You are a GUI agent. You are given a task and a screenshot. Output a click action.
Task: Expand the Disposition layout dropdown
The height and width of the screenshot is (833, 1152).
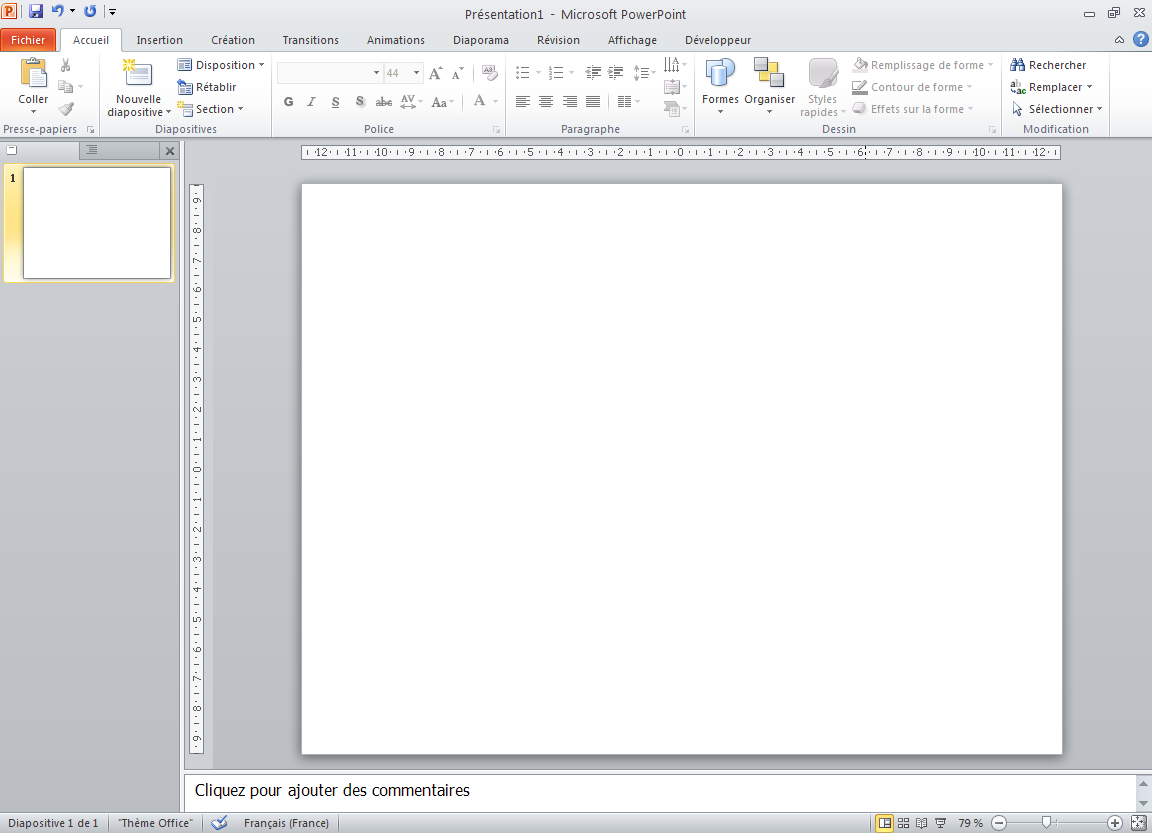coord(221,65)
